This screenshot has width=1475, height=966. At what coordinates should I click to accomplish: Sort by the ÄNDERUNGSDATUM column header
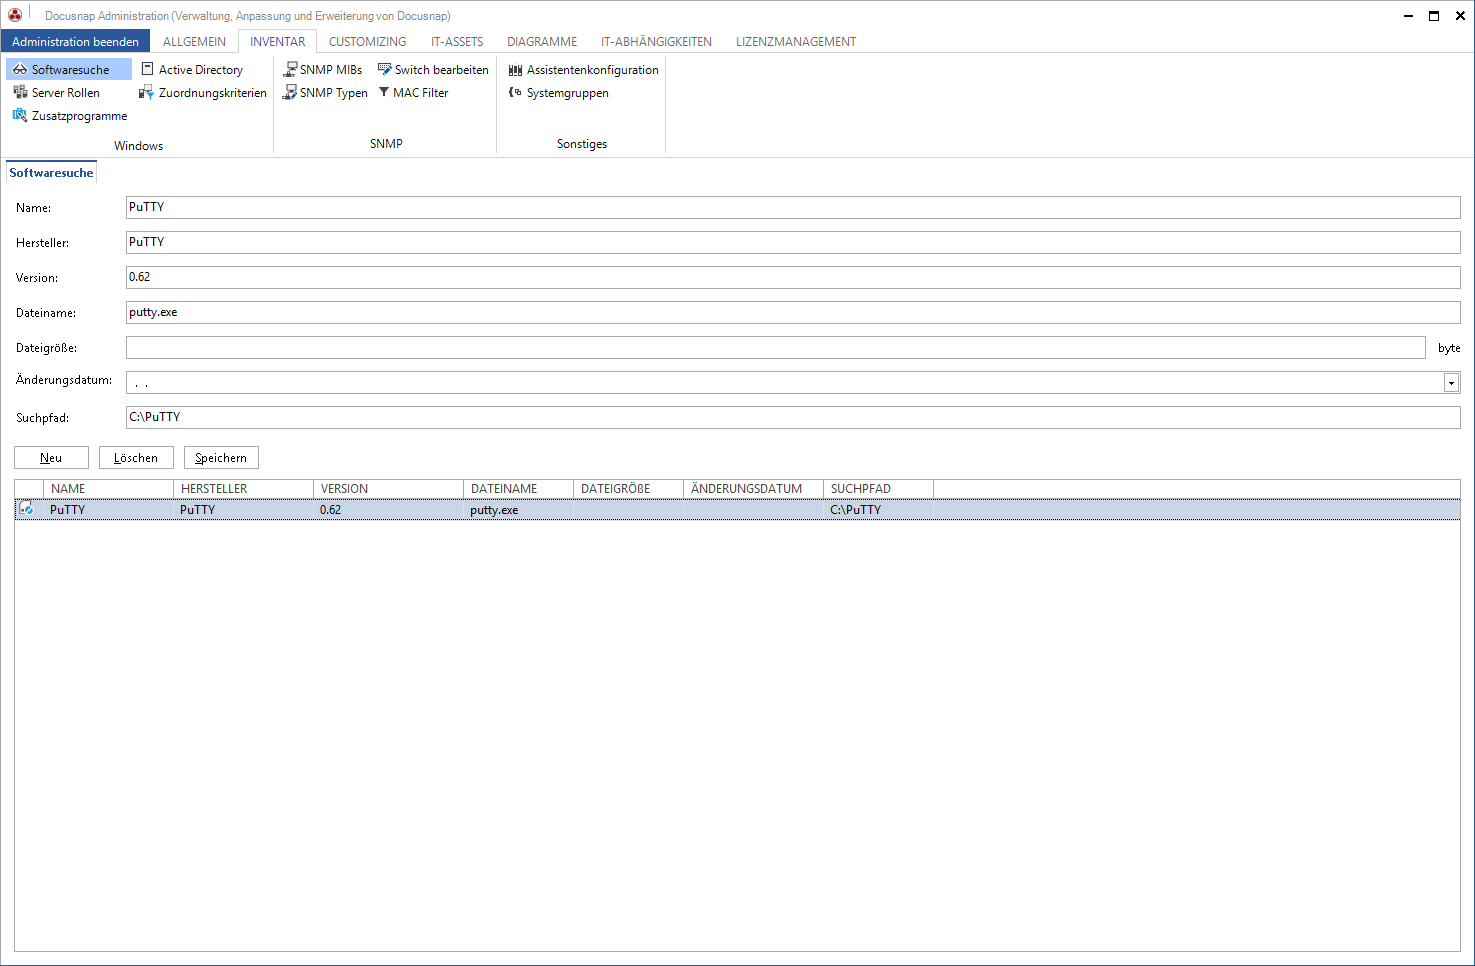pos(753,488)
